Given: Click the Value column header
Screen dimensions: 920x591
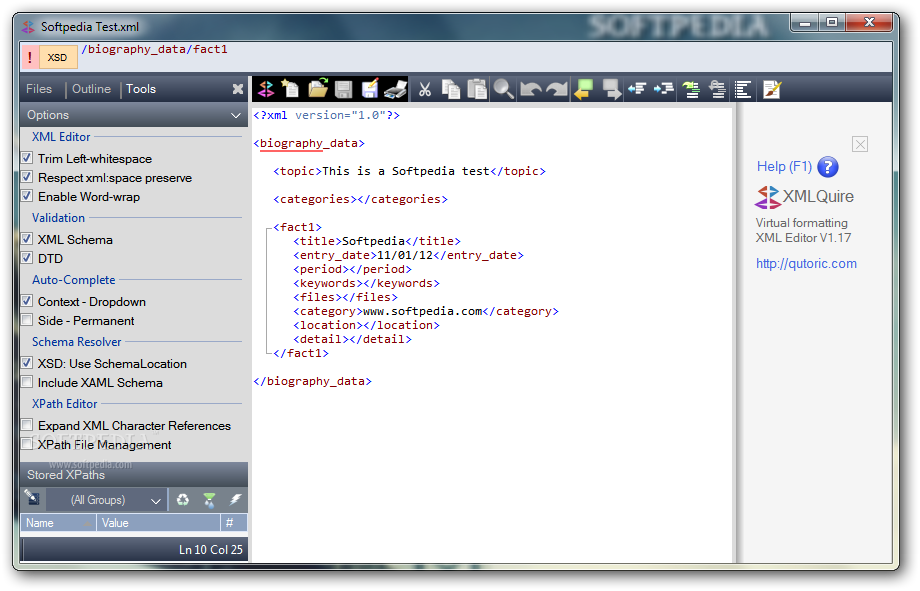Looking at the screenshot, I should click(158, 522).
